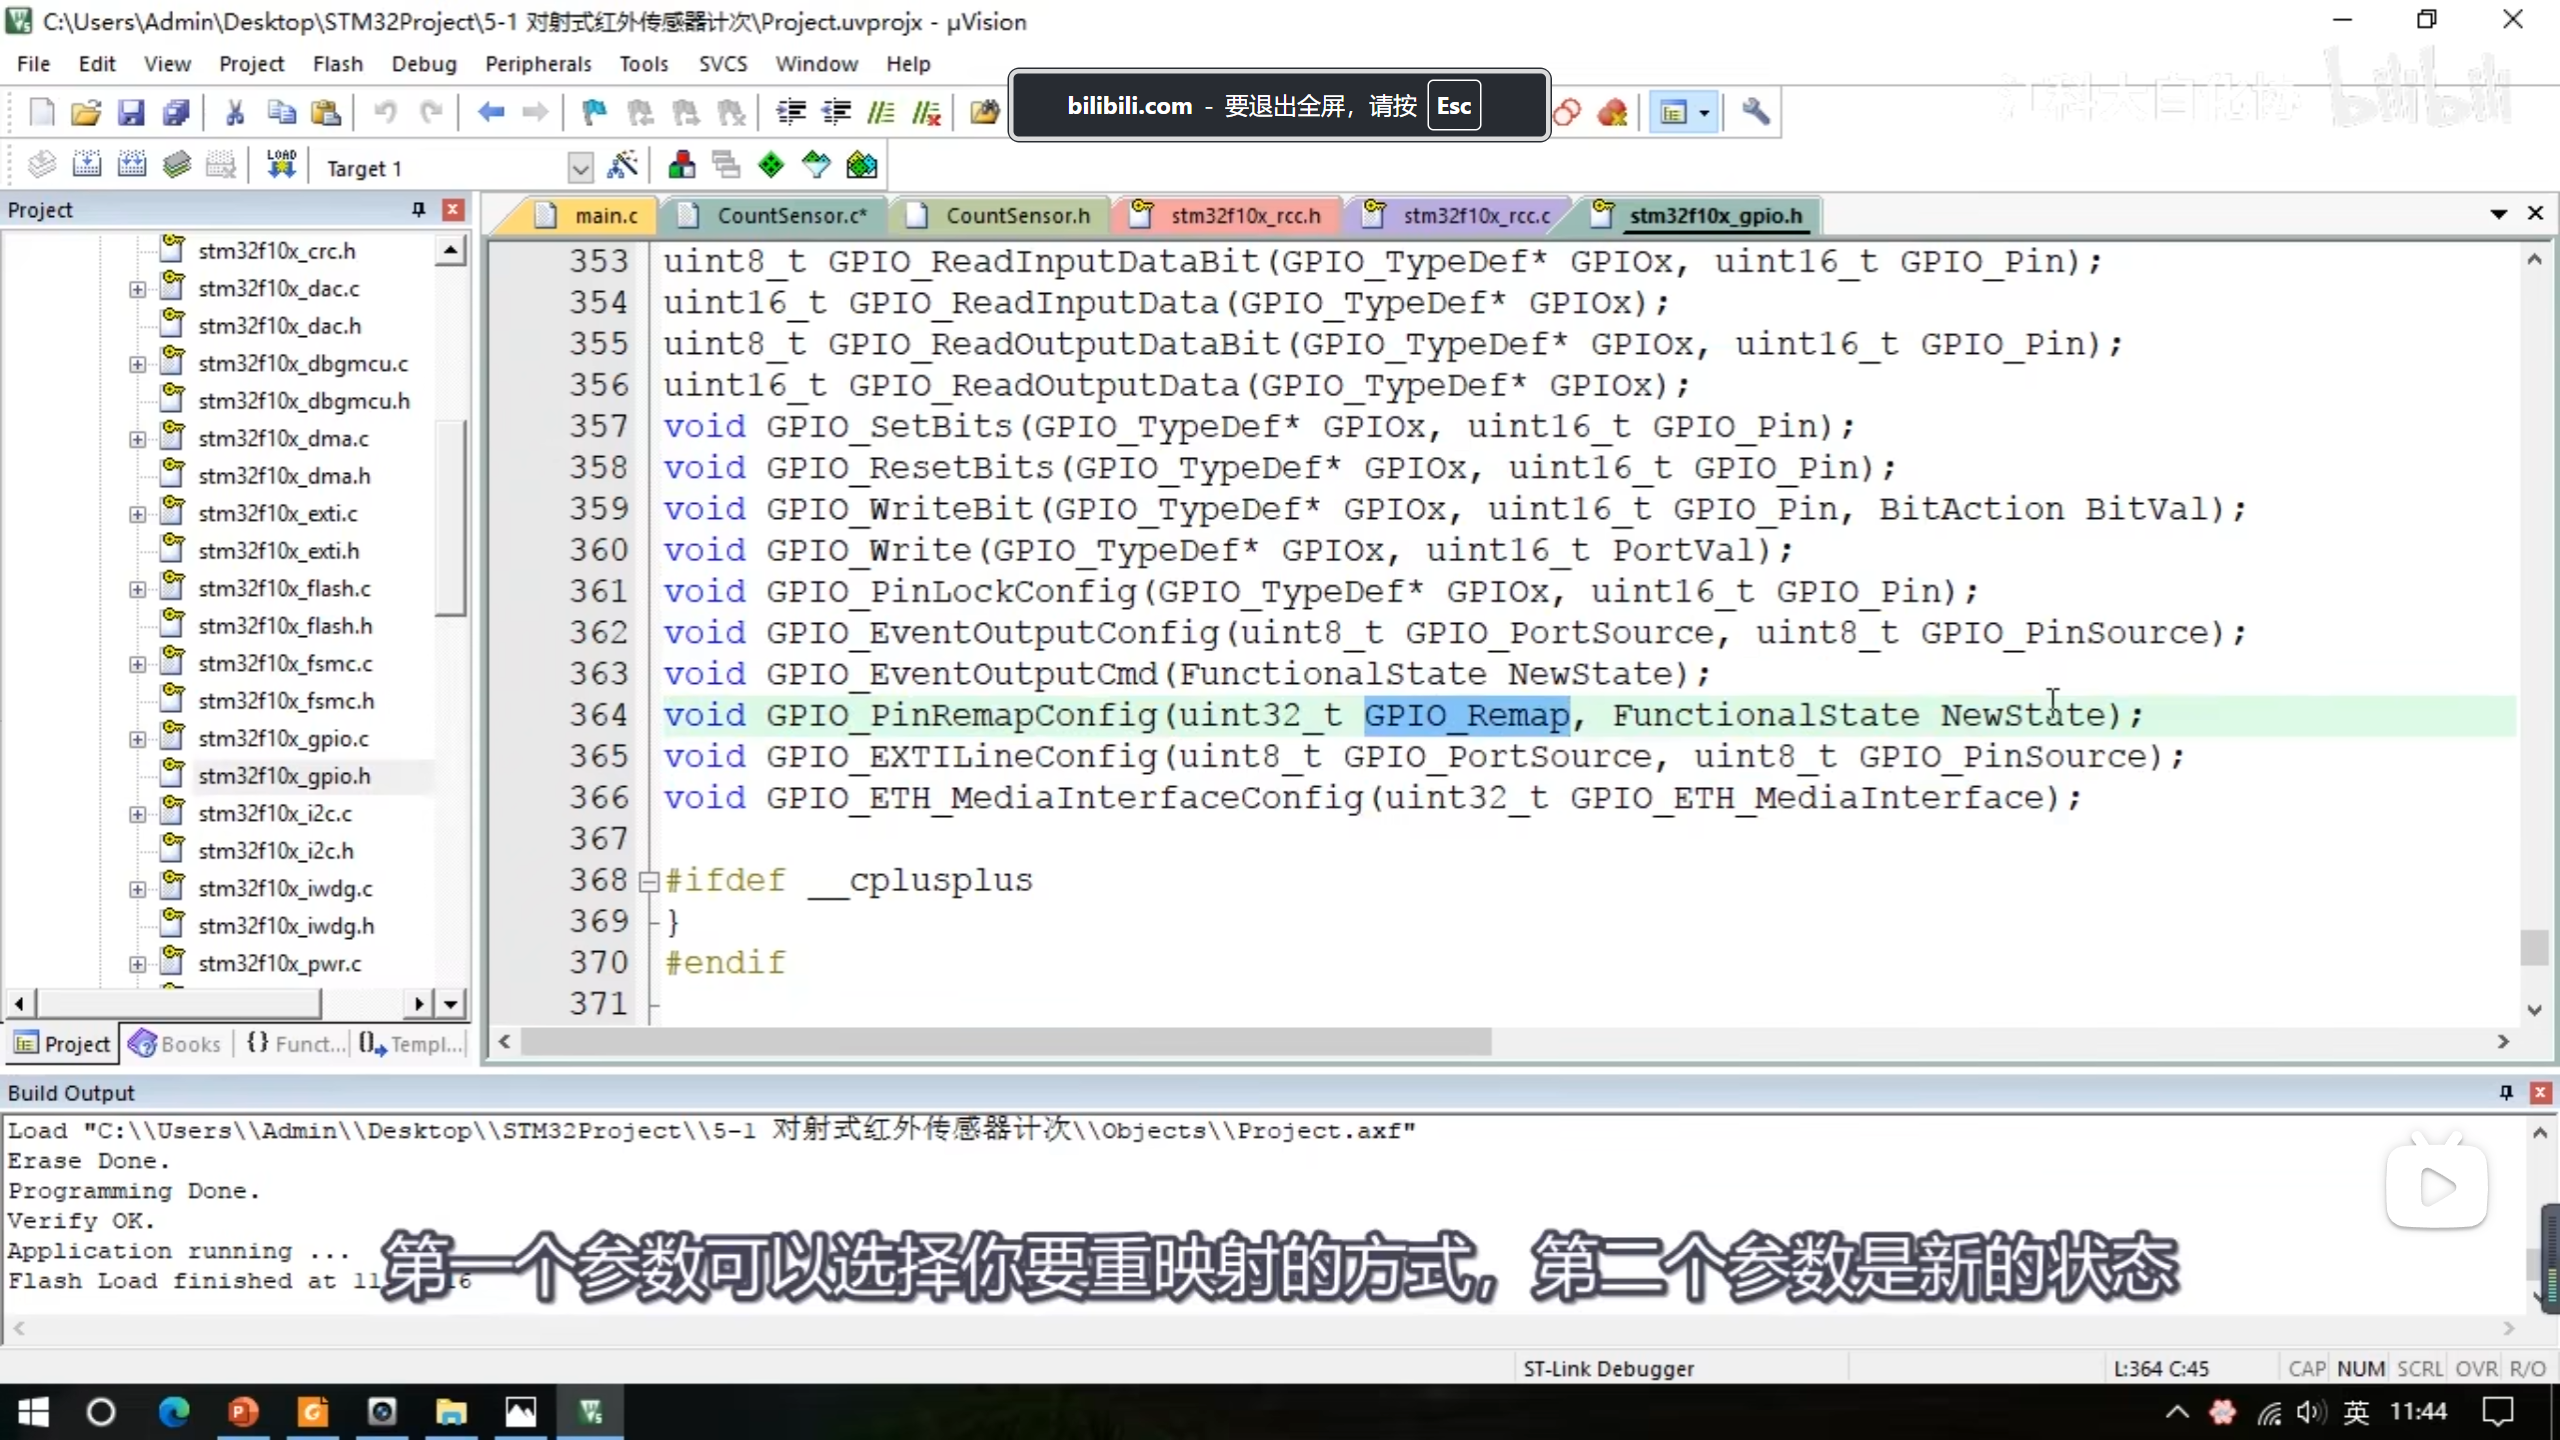Click the Save All toolbar icon
2560x1440 pixels.
point(176,112)
